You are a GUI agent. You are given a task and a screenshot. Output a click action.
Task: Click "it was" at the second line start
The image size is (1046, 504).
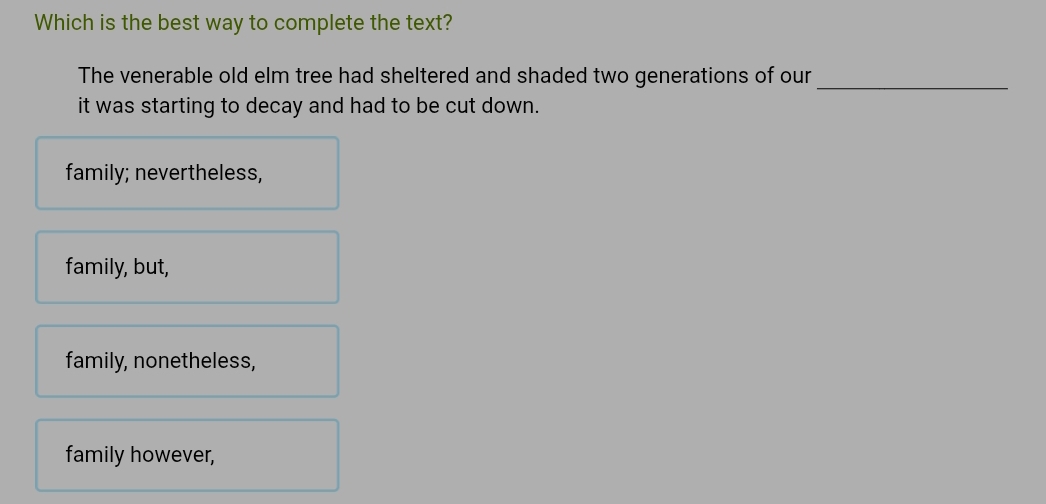(106, 106)
